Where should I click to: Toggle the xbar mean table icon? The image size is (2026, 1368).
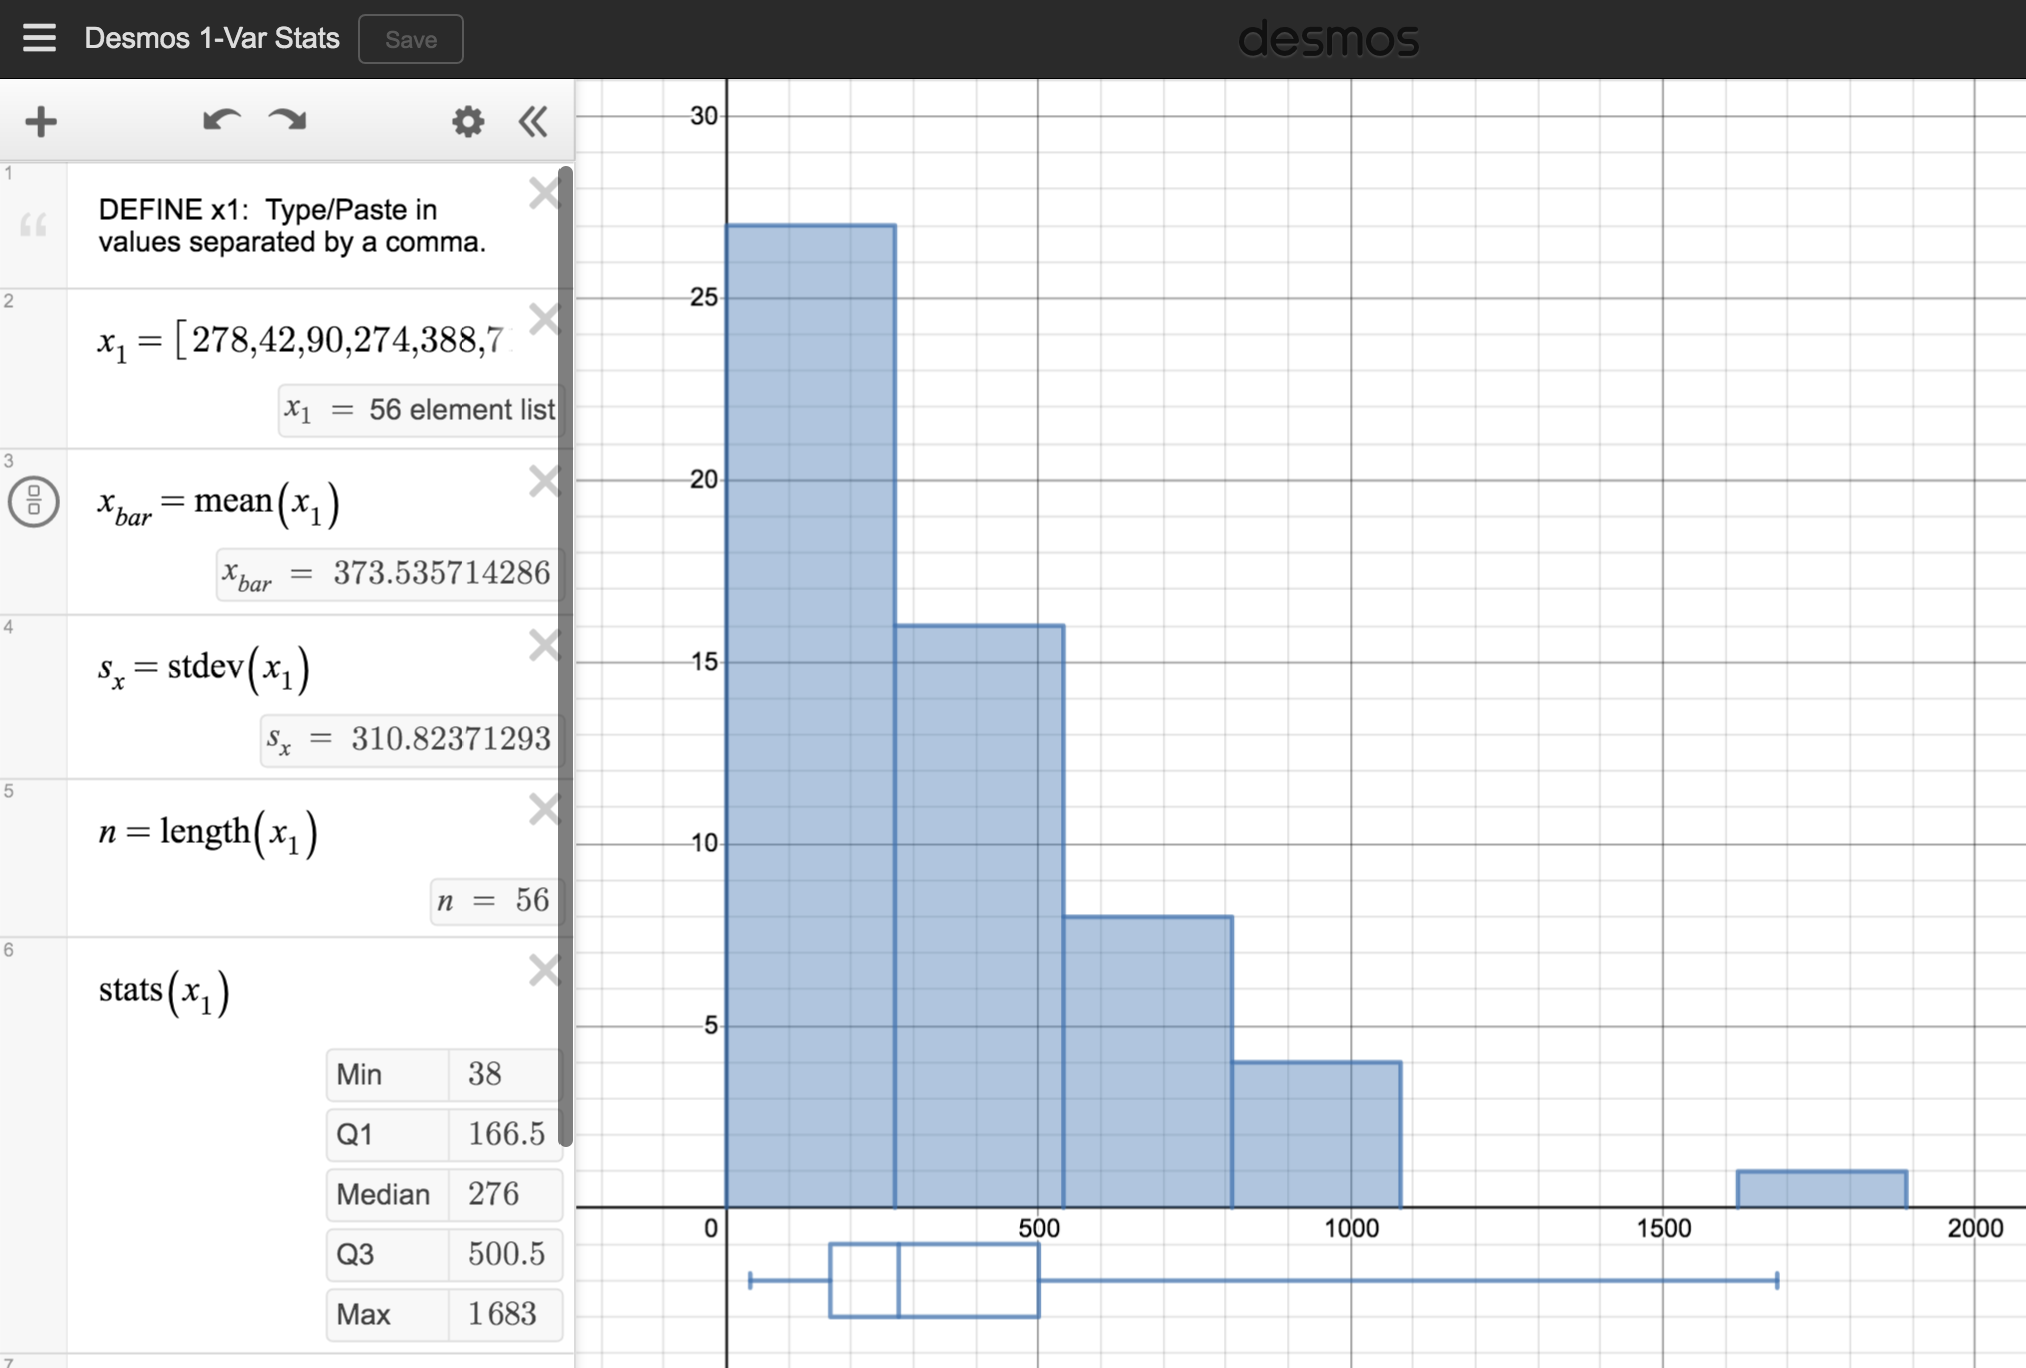click(33, 501)
